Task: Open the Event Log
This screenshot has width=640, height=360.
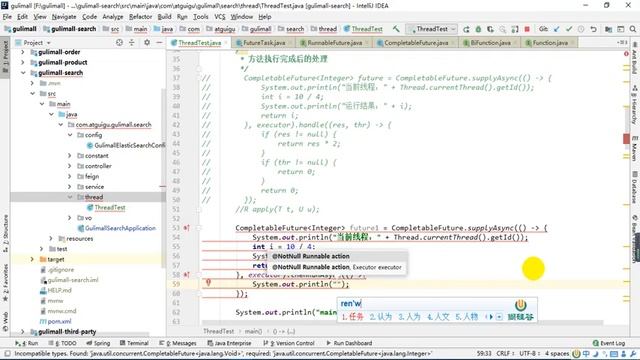Action: click(x=609, y=343)
